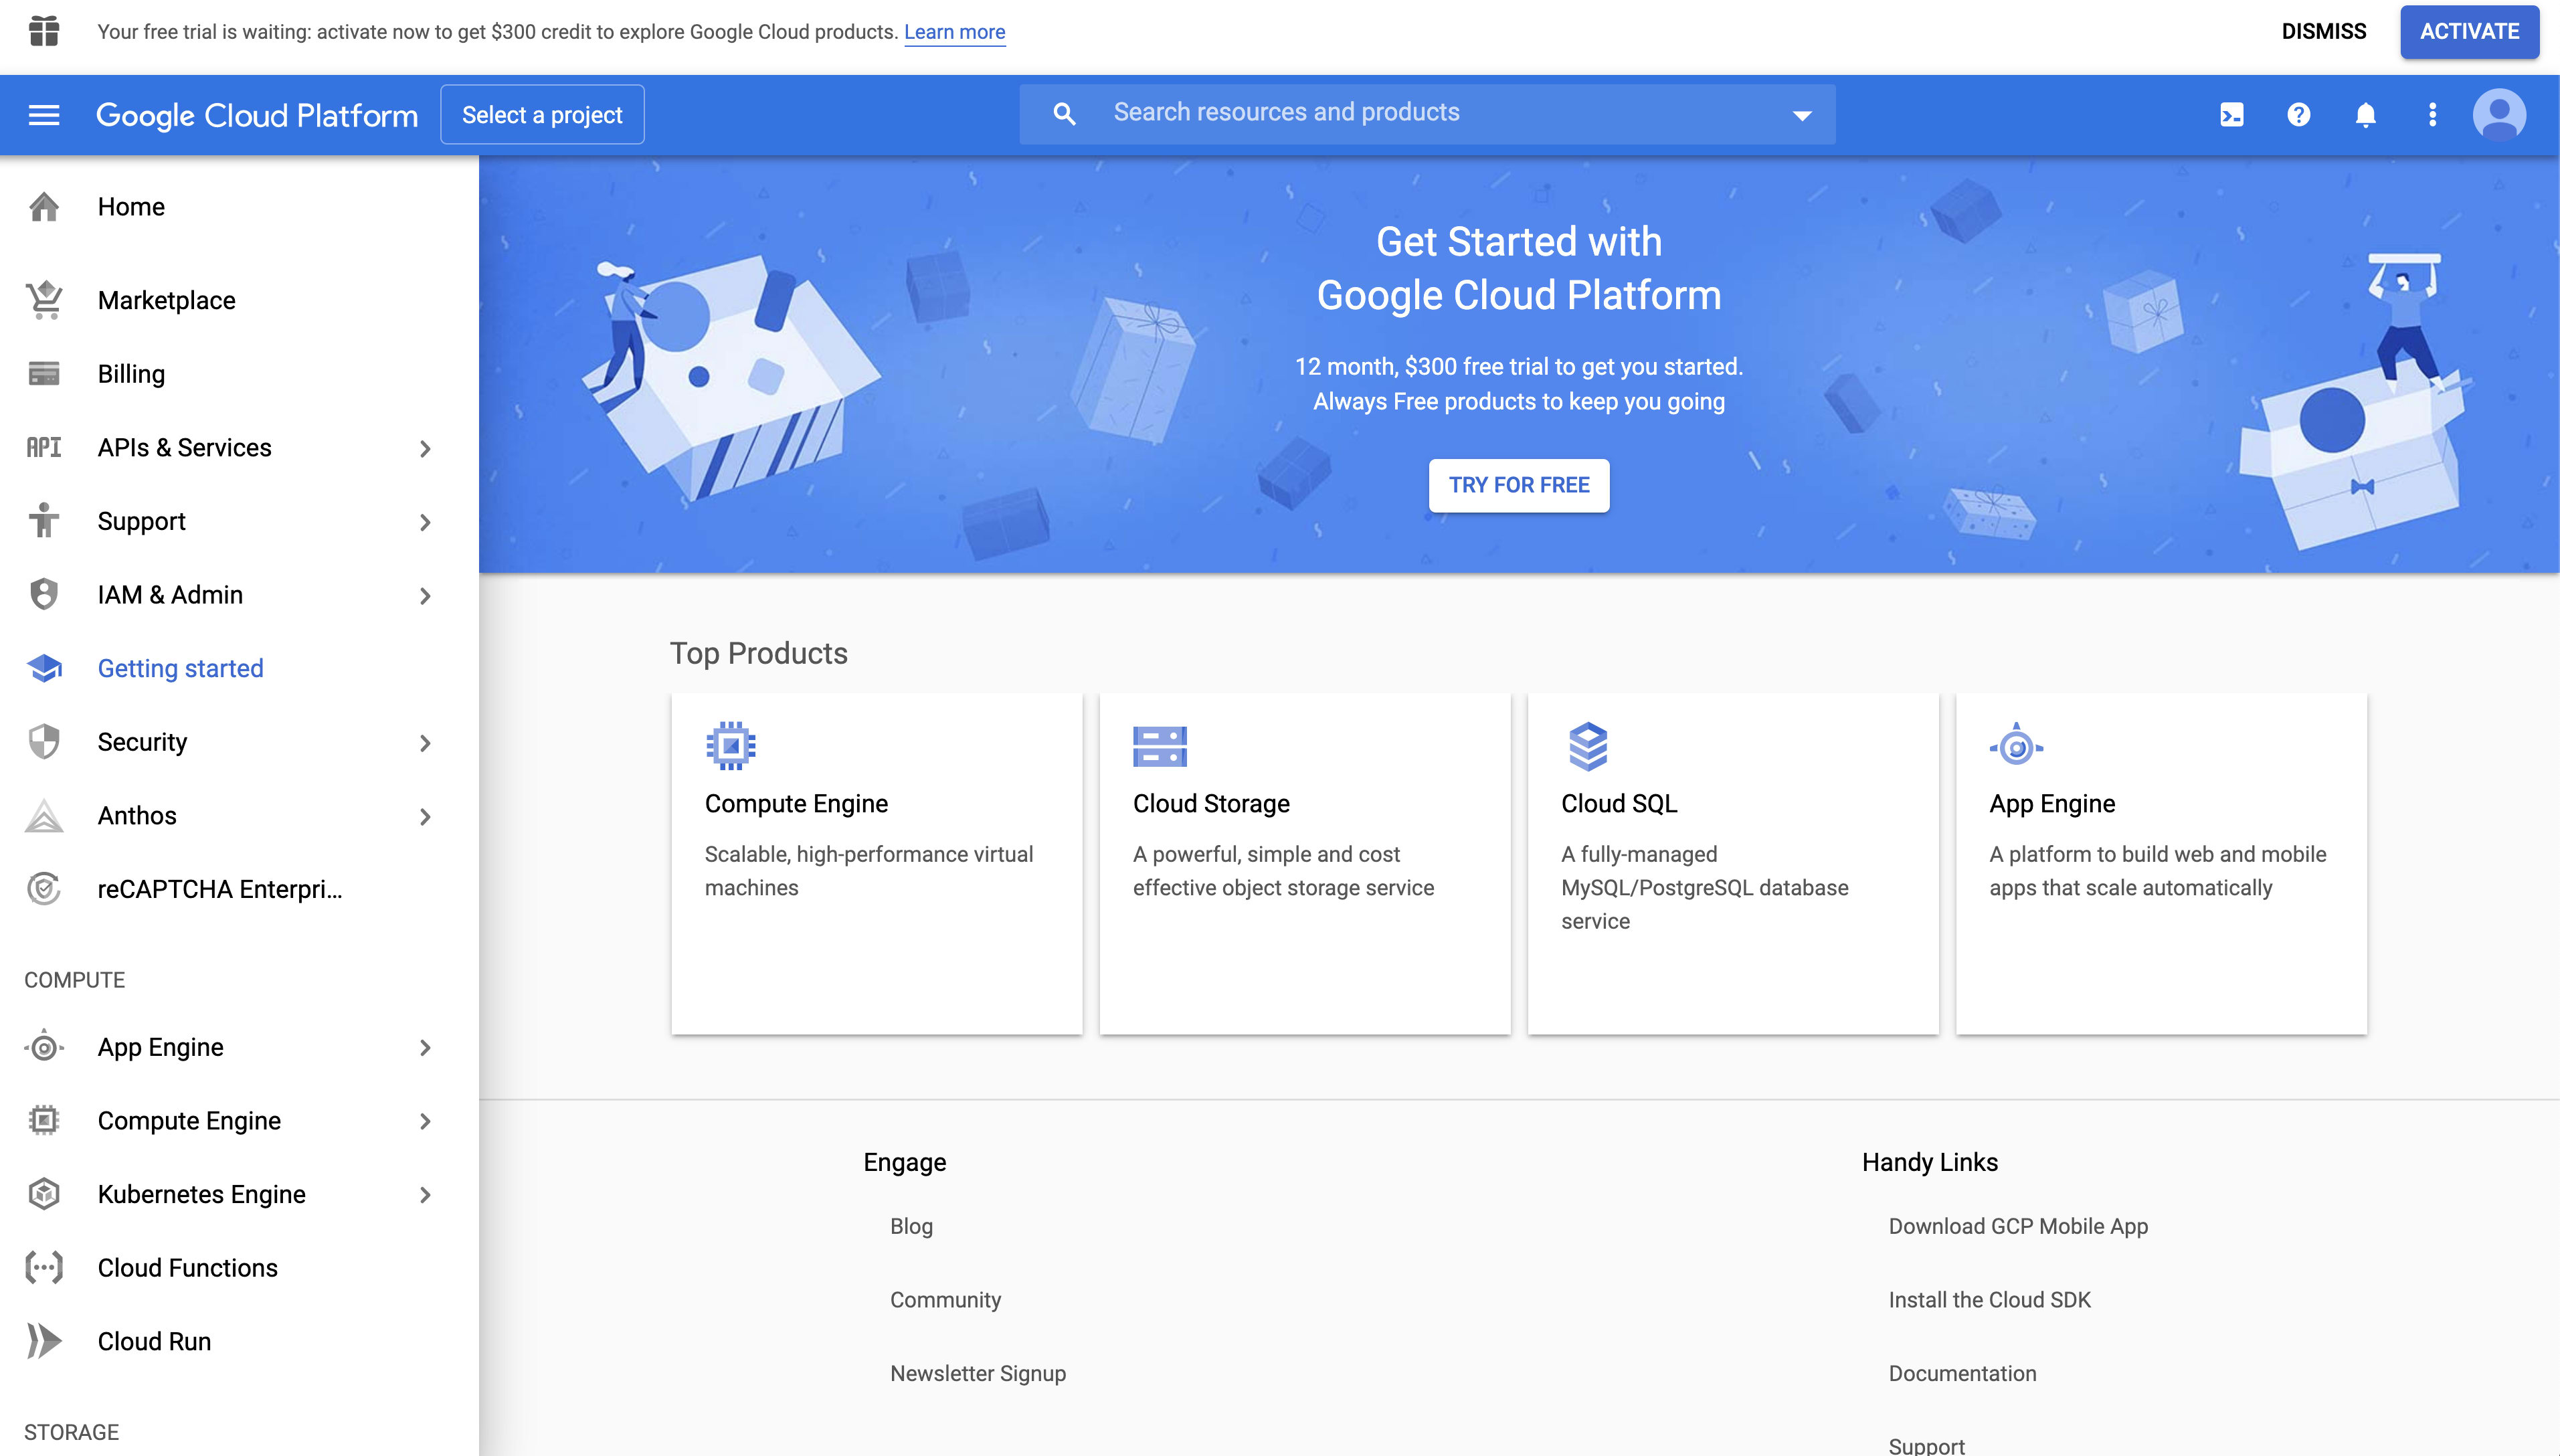Screen dimensions: 2560x1456
Task: Open the help question mark icon
Action: tap(2298, 115)
